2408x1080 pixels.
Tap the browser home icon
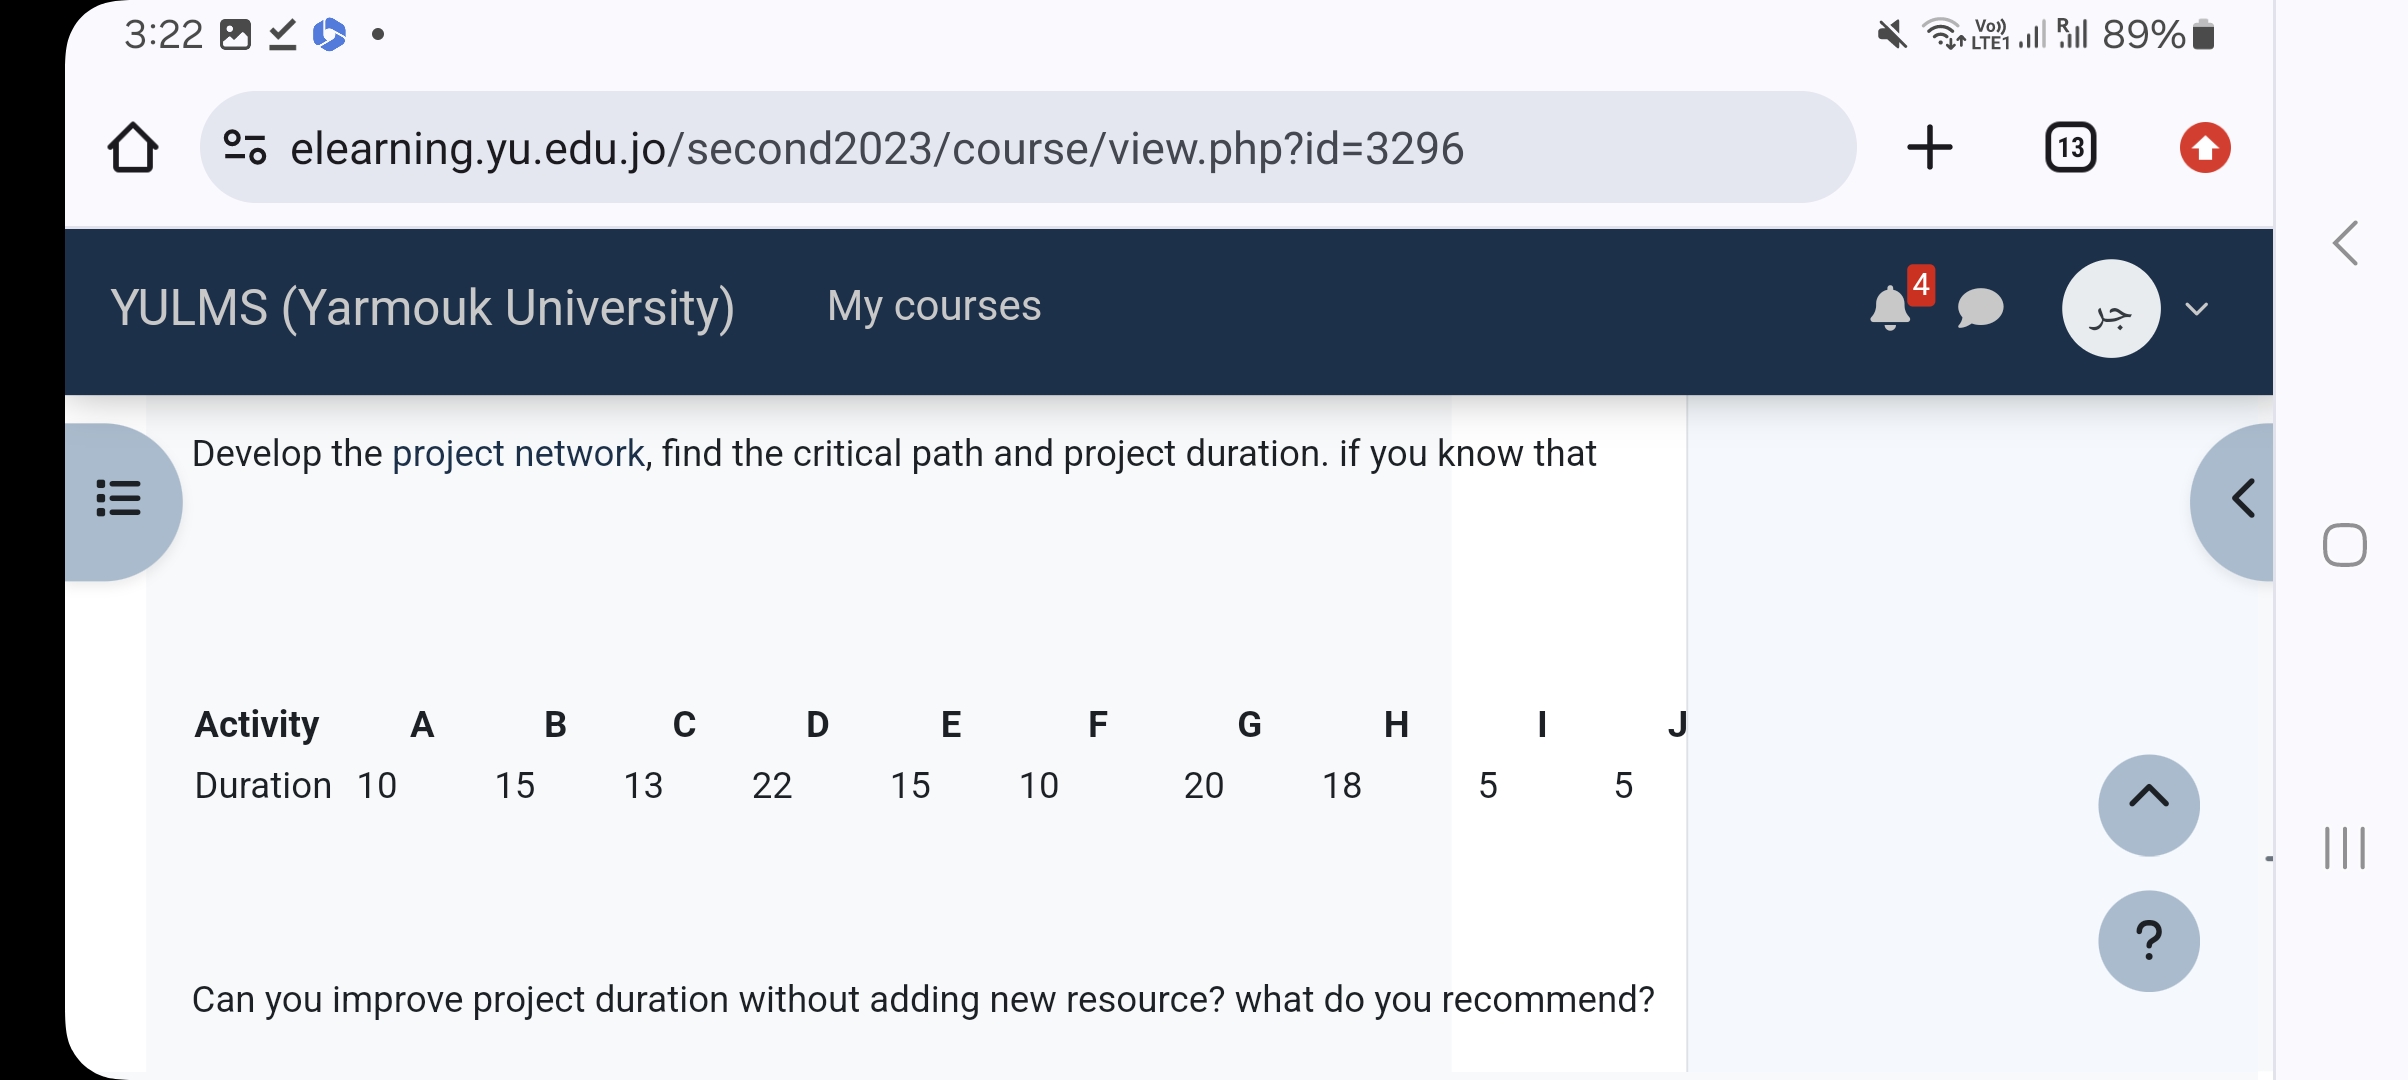pyautogui.click(x=135, y=147)
